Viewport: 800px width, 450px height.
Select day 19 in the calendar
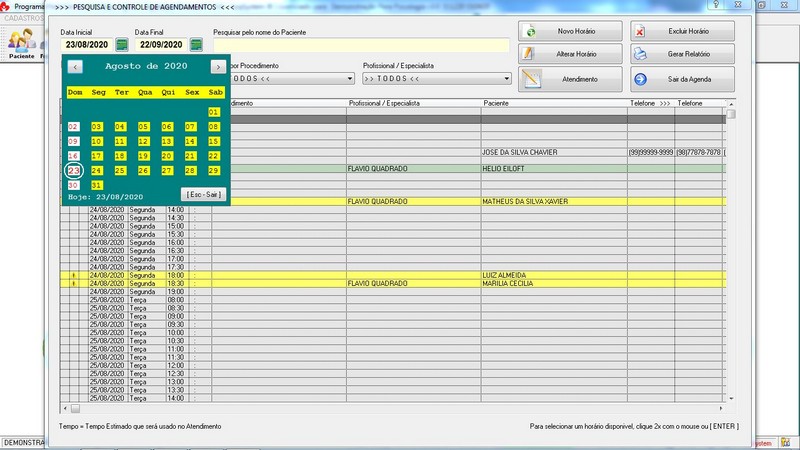tap(143, 156)
